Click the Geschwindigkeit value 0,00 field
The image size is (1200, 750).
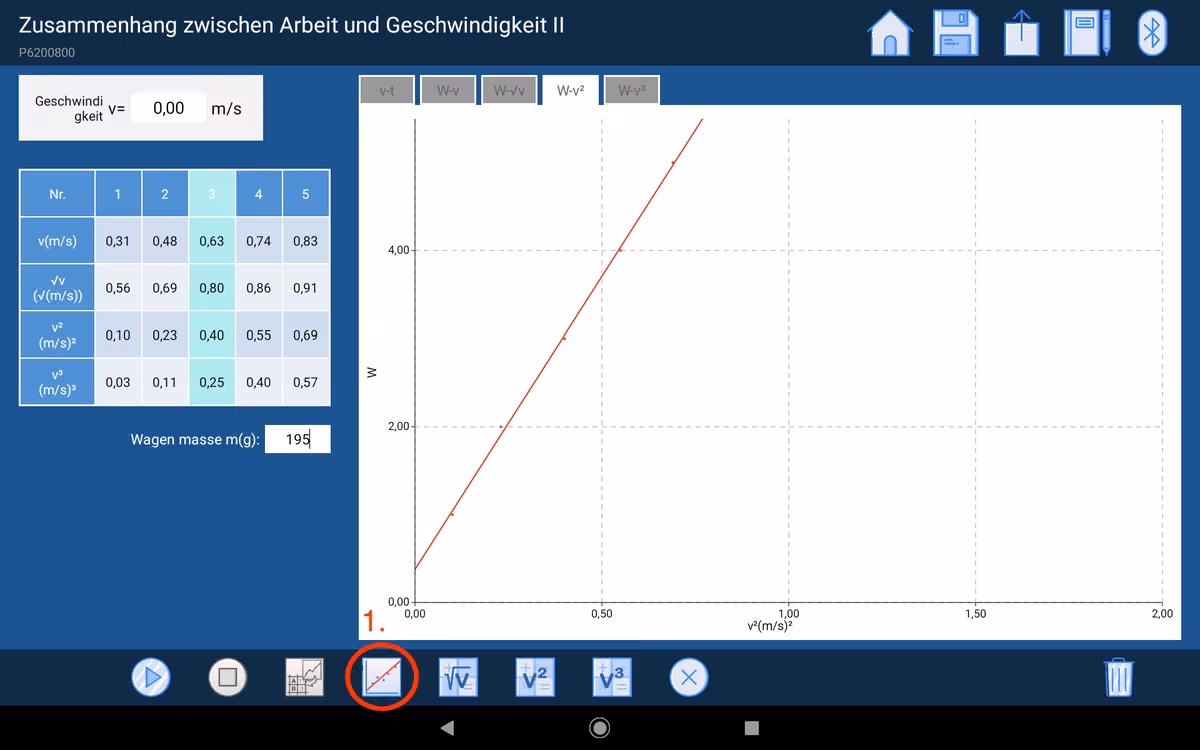pyautogui.click(x=168, y=108)
